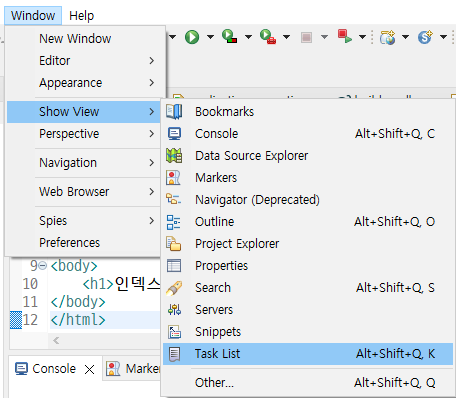Image resolution: width=456 pixels, height=398 pixels.
Task: Select Task List view entry
Action: (308, 354)
